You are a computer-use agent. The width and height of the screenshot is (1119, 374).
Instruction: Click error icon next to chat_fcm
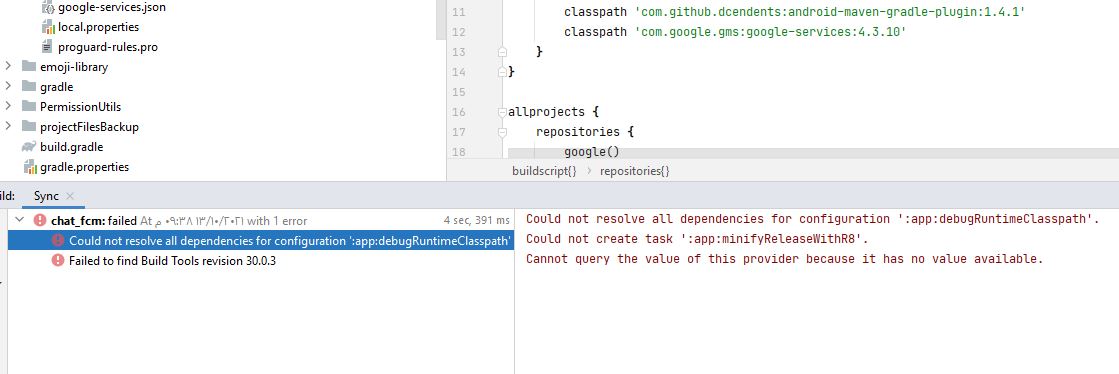pyautogui.click(x=40, y=221)
